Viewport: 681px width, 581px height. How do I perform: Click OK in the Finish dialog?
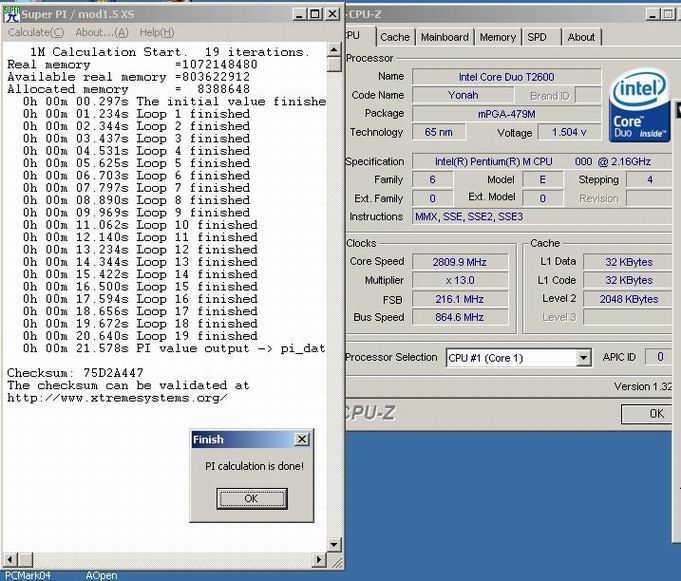click(251, 498)
